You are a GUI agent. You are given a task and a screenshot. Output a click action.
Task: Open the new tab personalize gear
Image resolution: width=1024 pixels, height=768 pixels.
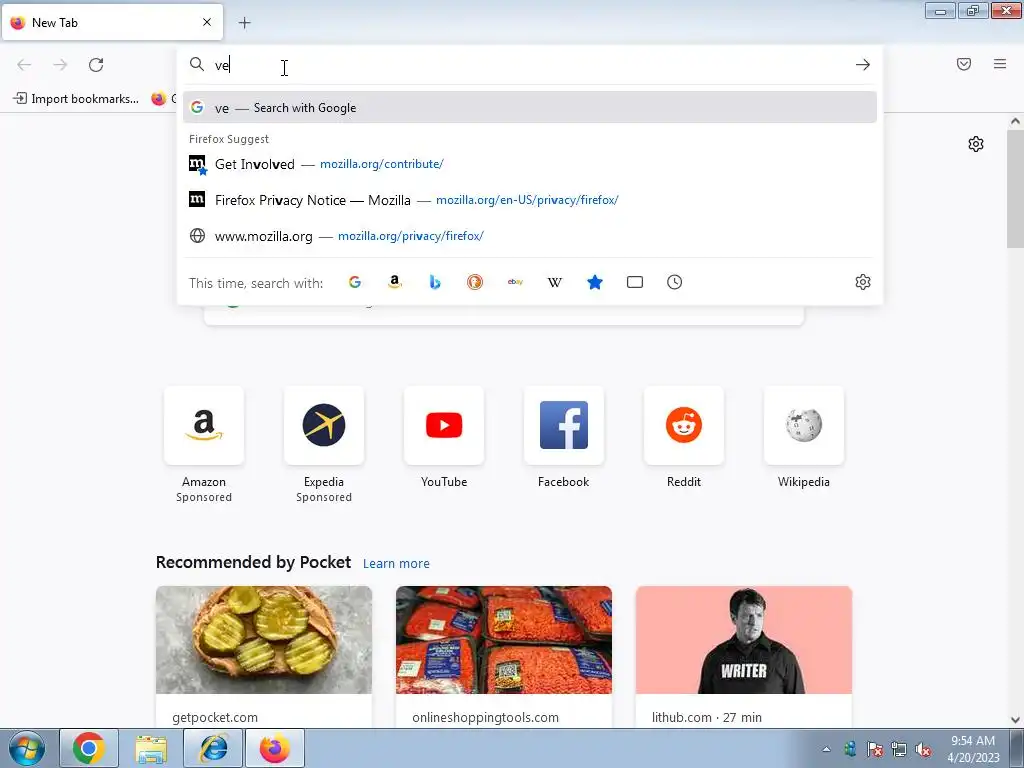976,144
